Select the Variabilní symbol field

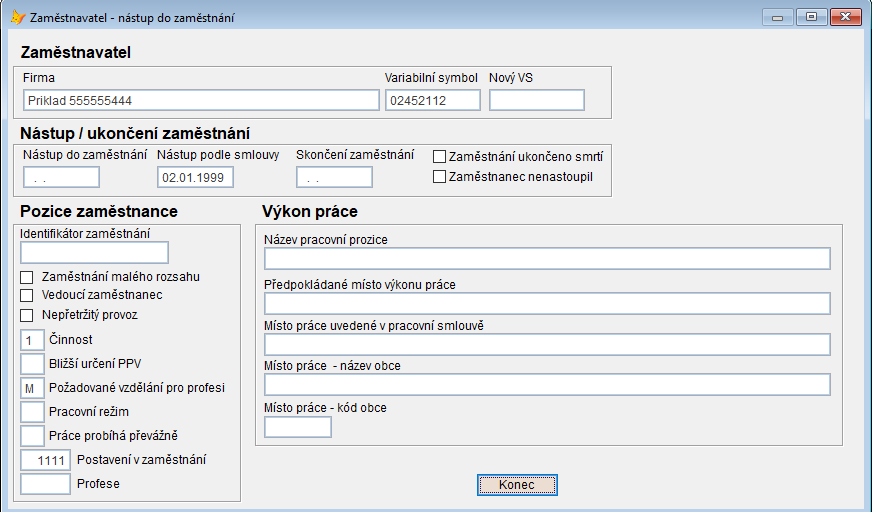coord(433,101)
